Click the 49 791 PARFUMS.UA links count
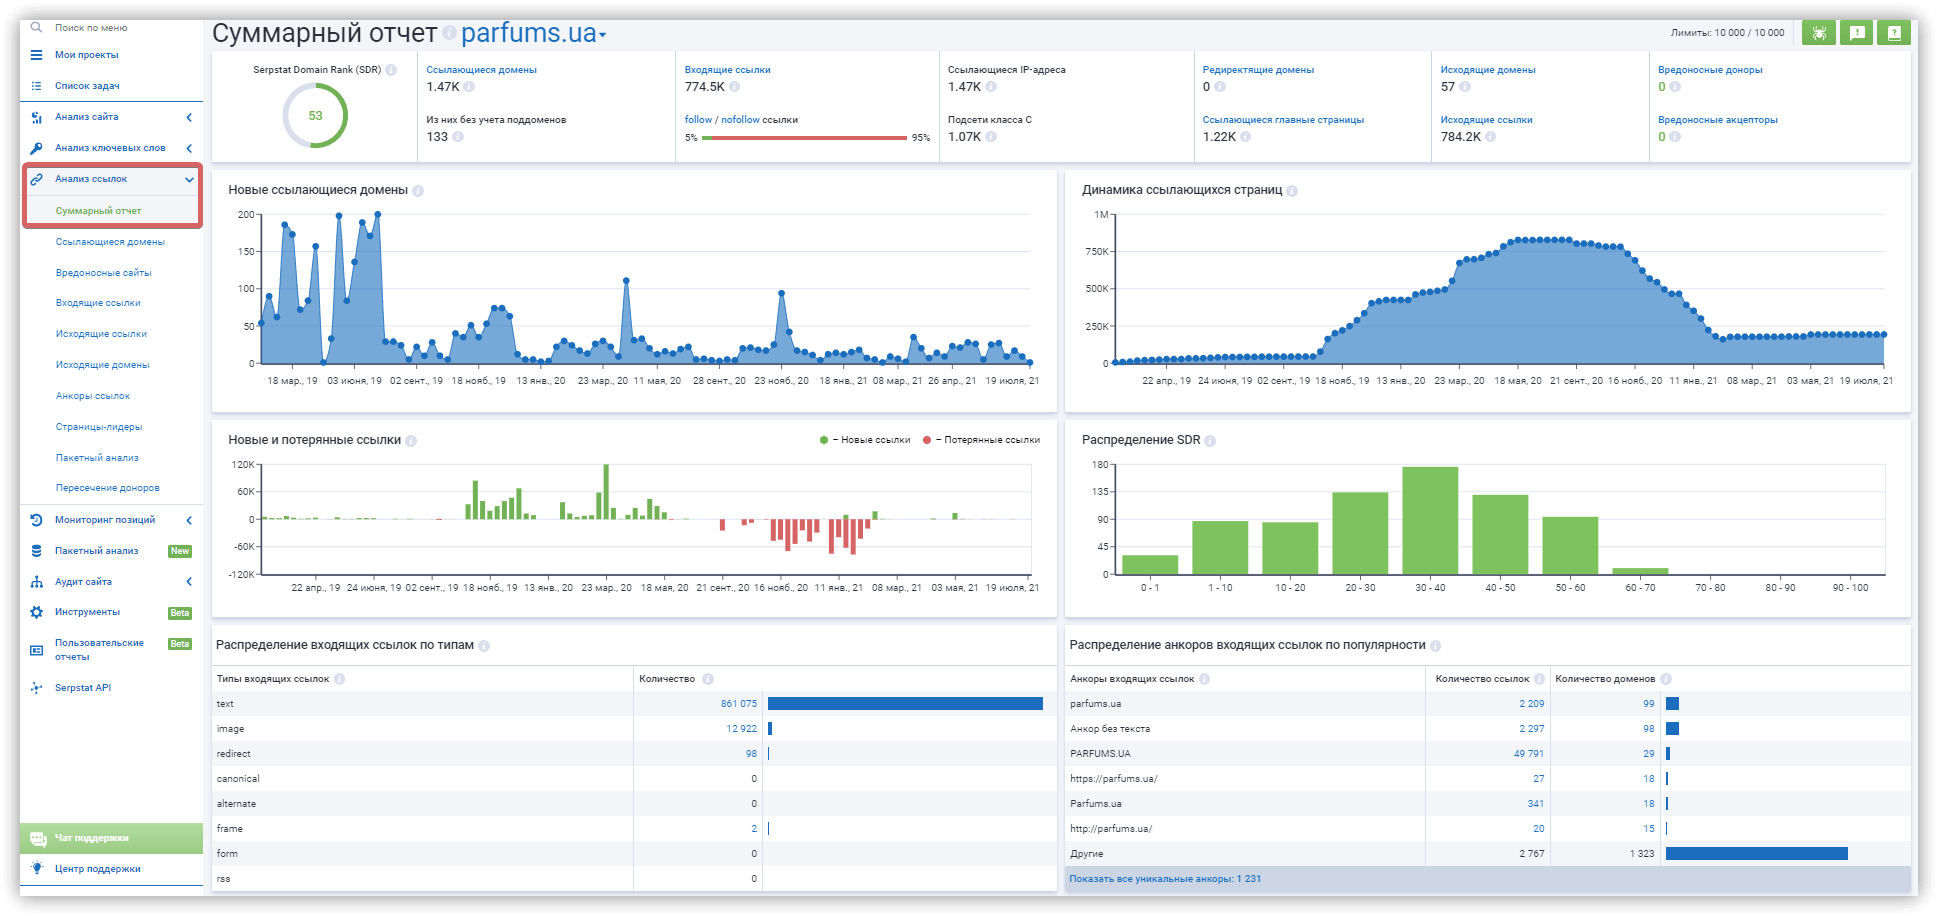Image resolution: width=1938 pixels, height=916 pixels. [x=1529, y=754]
